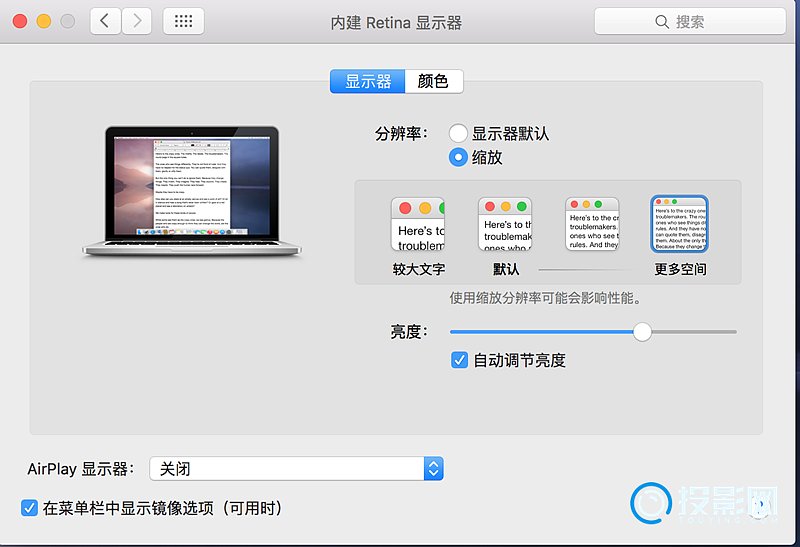The image size is (800, 547).
Task: Click the AirPlay dropdown arrow stepper
Action: [433, 468]
